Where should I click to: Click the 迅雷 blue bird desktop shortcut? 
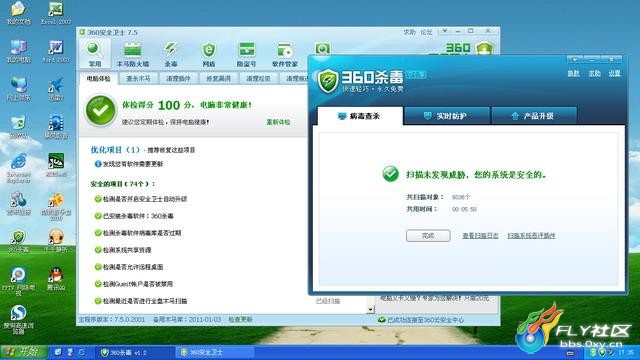[56, 89]
